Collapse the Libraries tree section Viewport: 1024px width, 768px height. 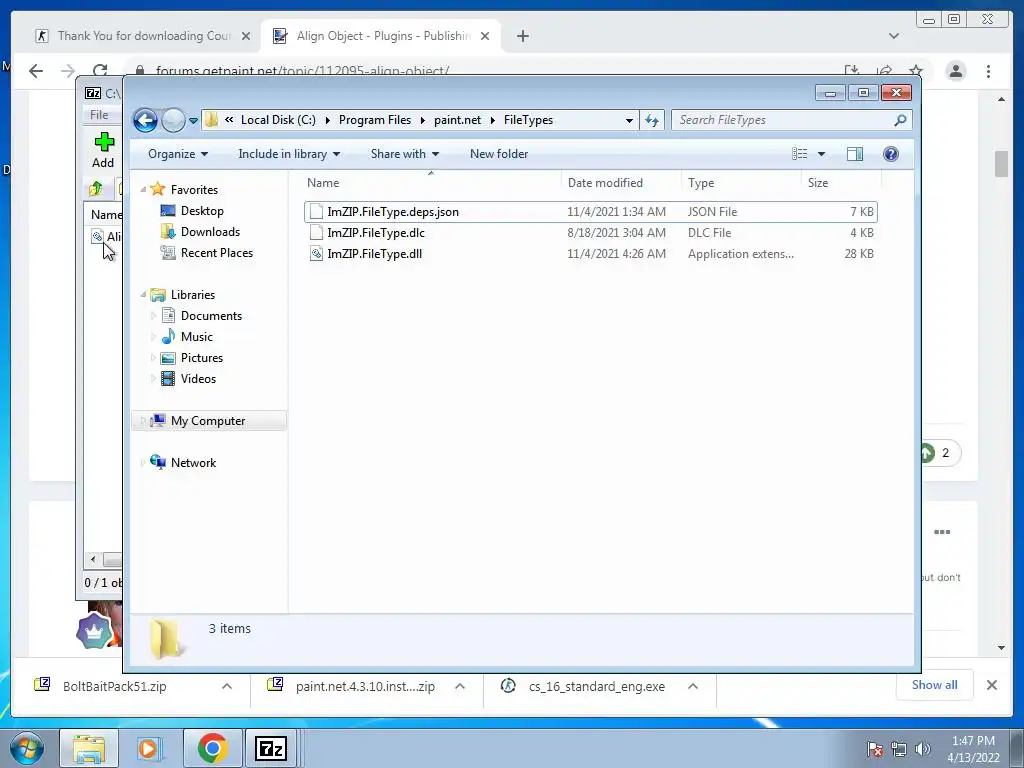tap(144, 295)
